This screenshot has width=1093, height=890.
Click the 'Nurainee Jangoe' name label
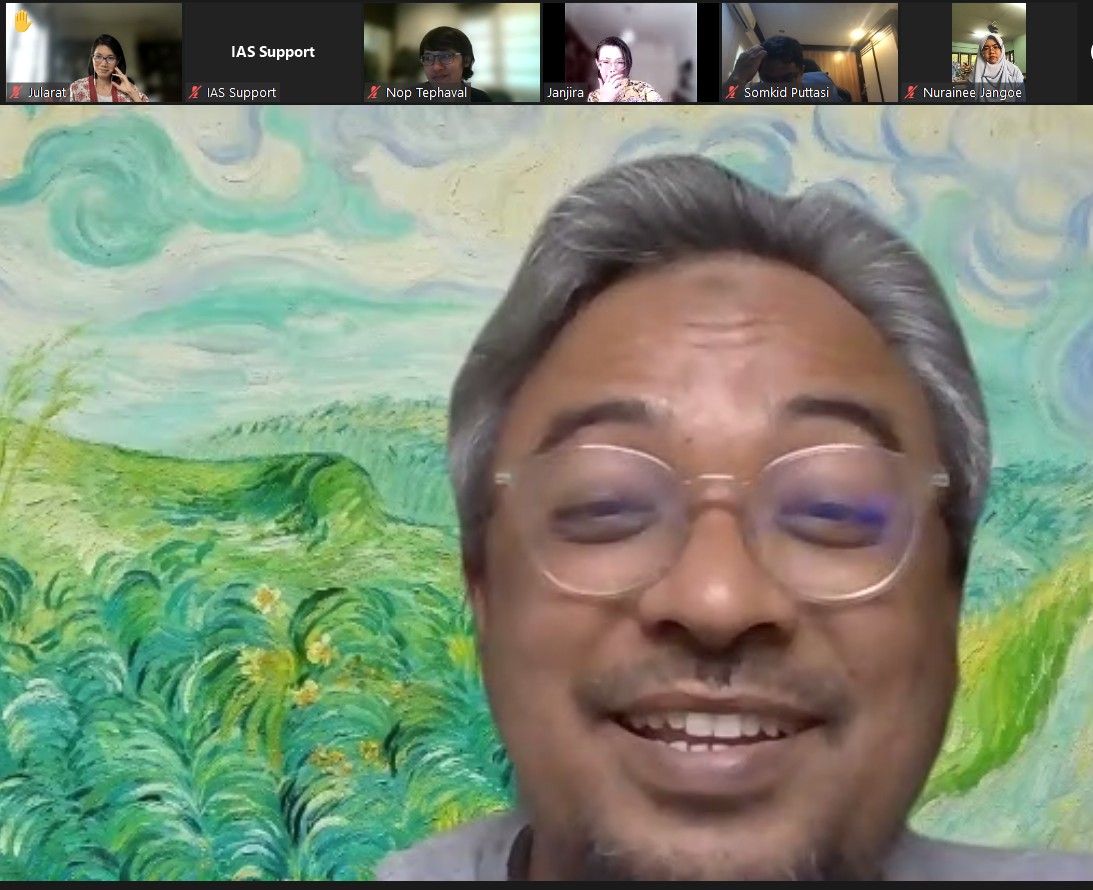pyautogui.click(x=972, y=92)
